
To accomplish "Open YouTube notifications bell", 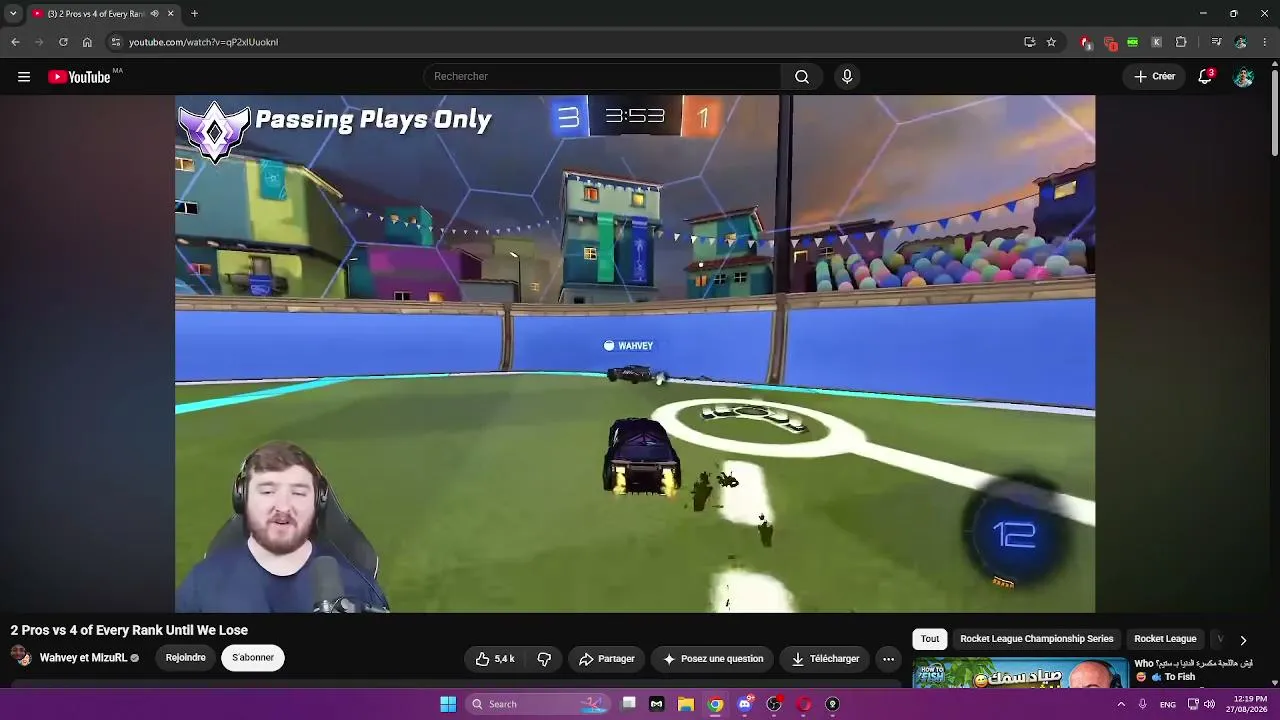I will click(1205, 77).
